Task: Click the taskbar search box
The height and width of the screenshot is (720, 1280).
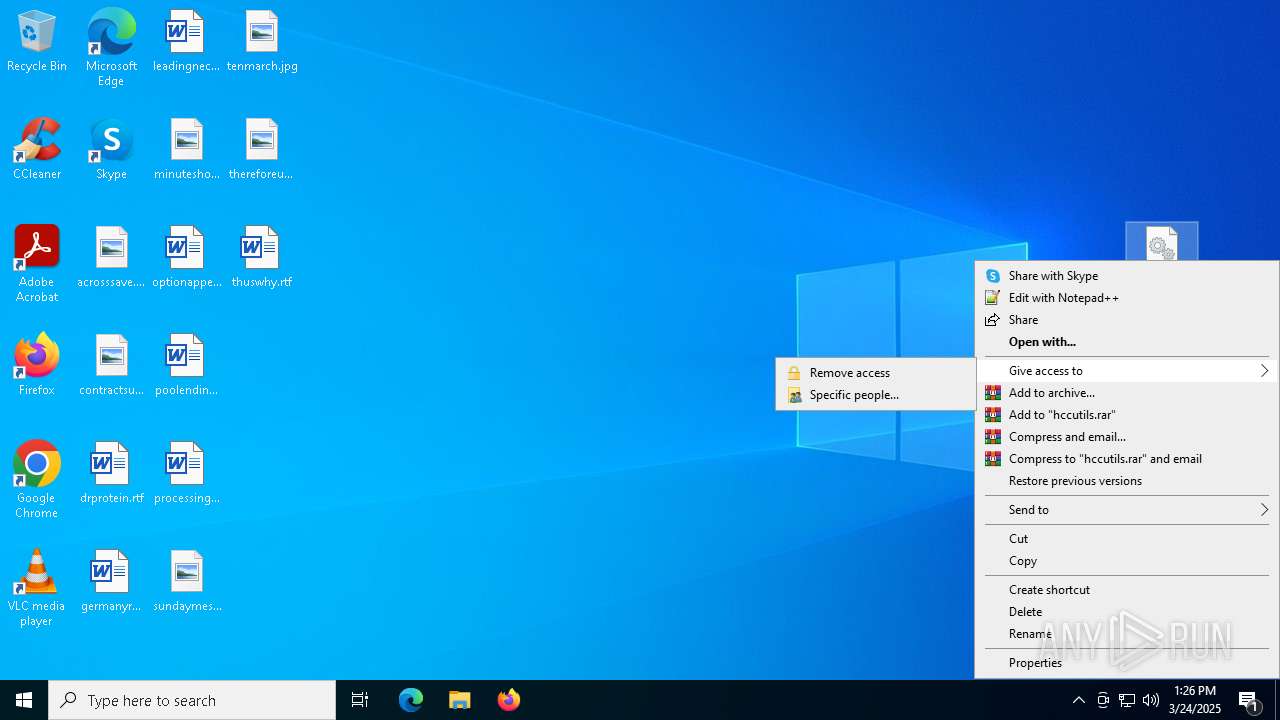Action: (192, 700)
